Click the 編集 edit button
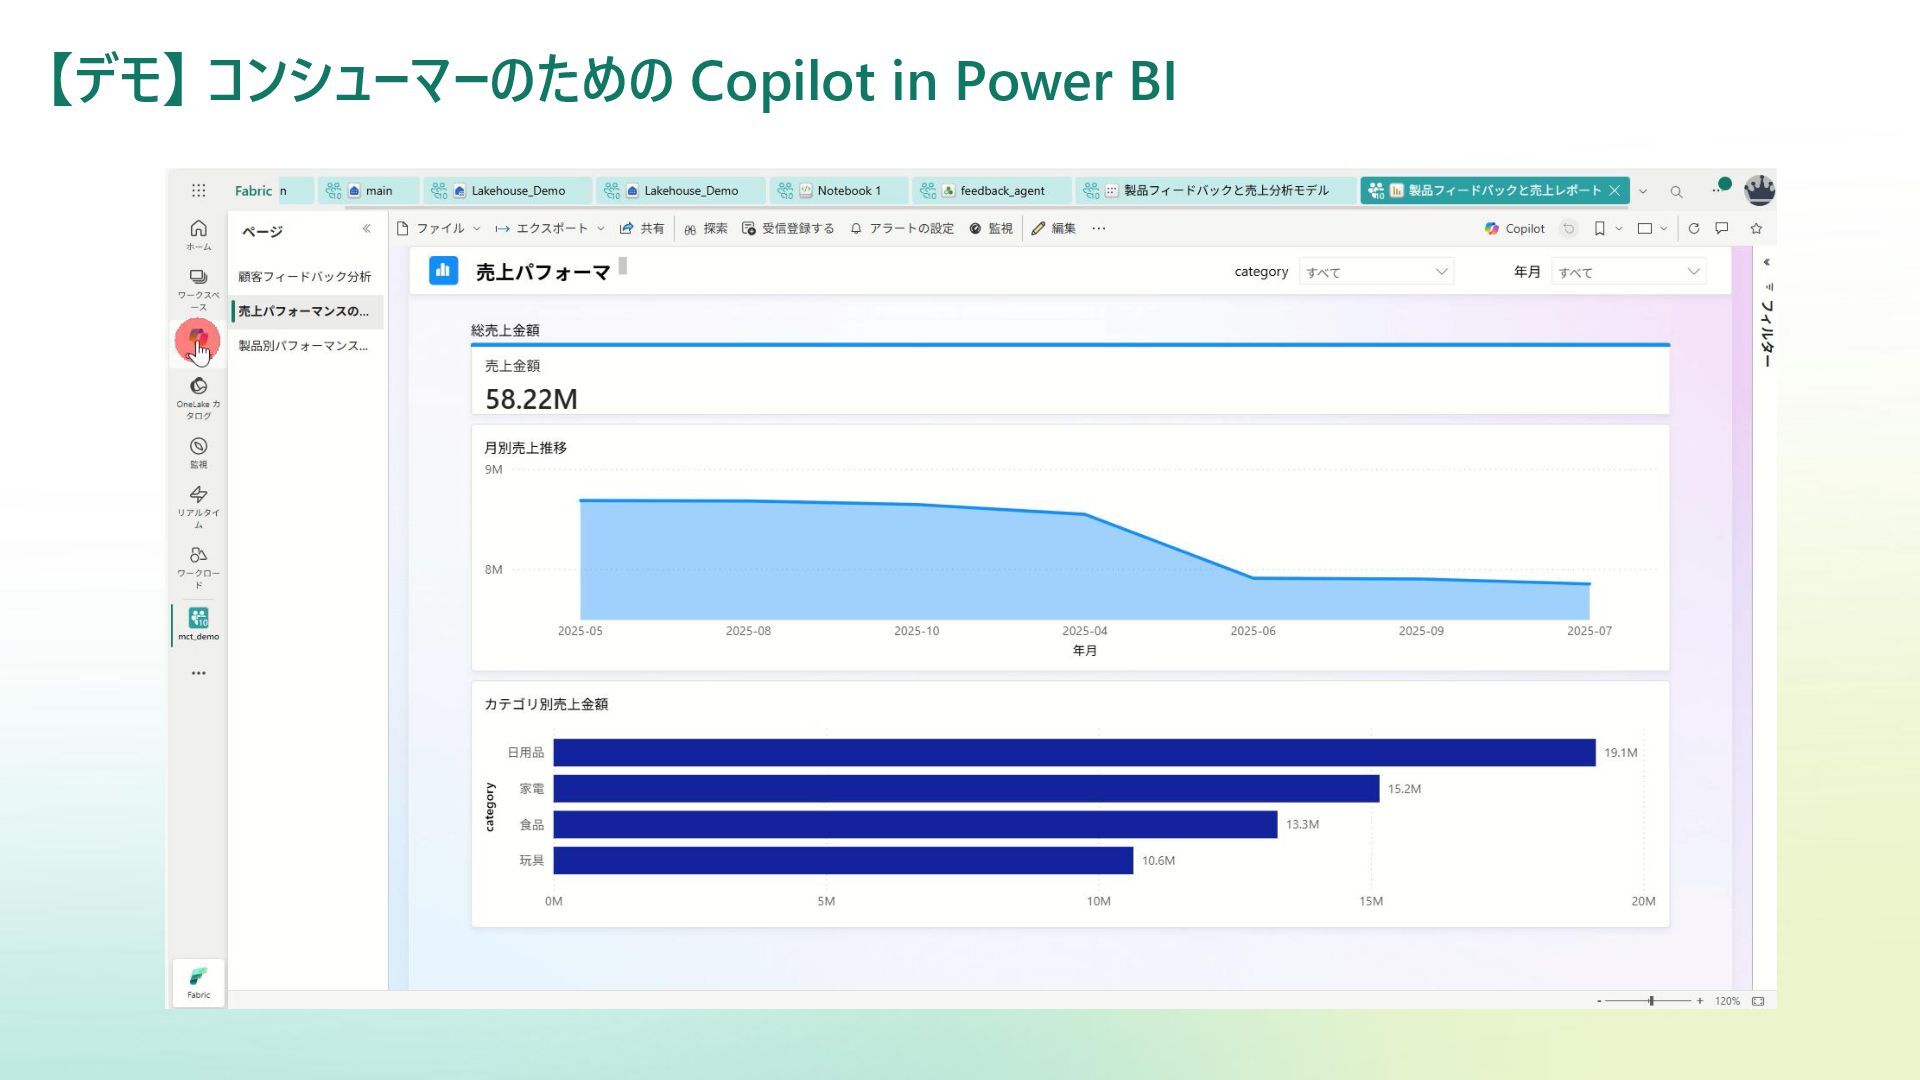 [1053, 229]
